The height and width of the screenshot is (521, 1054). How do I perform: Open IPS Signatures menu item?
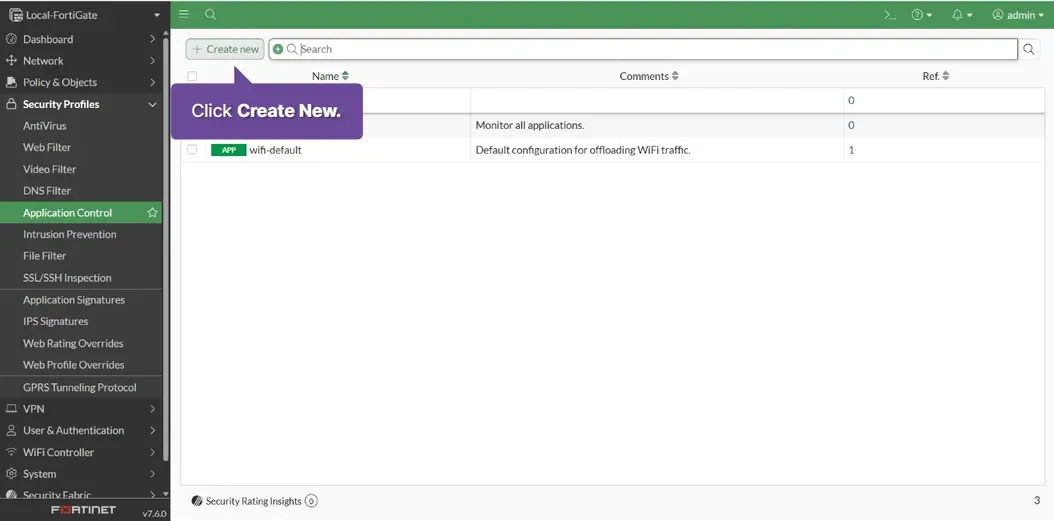81,321
